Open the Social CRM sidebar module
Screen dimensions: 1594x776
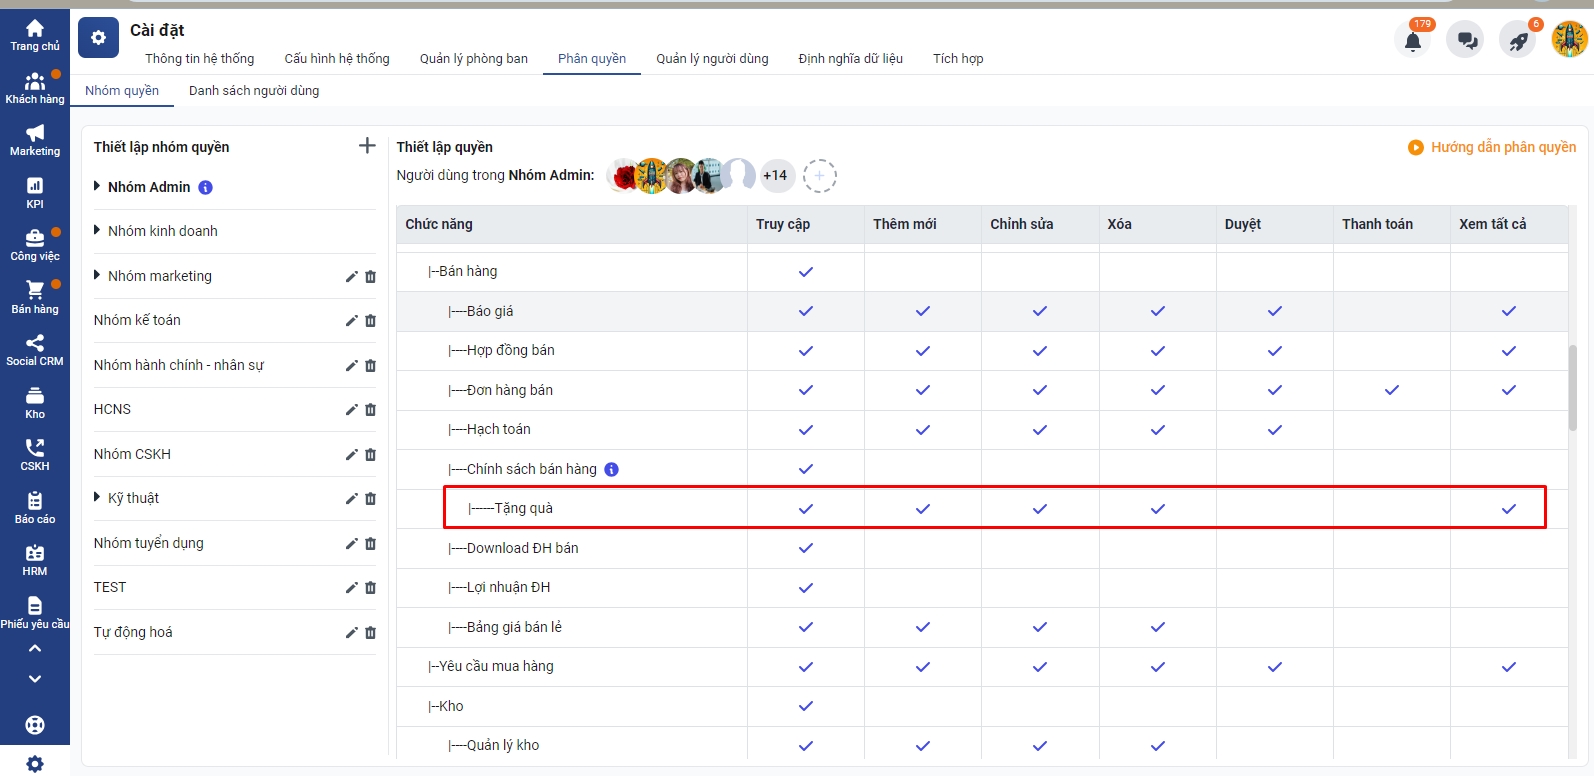coord(35,350)
